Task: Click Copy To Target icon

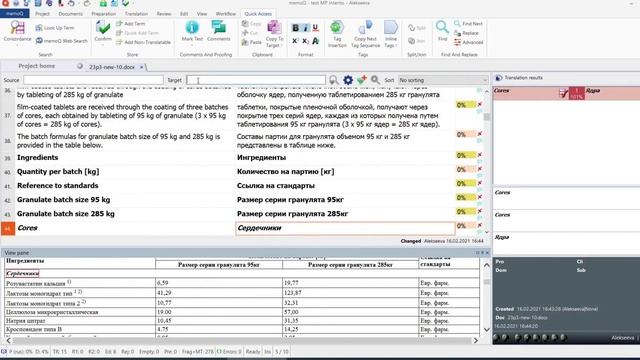Action: click(274, 28)
